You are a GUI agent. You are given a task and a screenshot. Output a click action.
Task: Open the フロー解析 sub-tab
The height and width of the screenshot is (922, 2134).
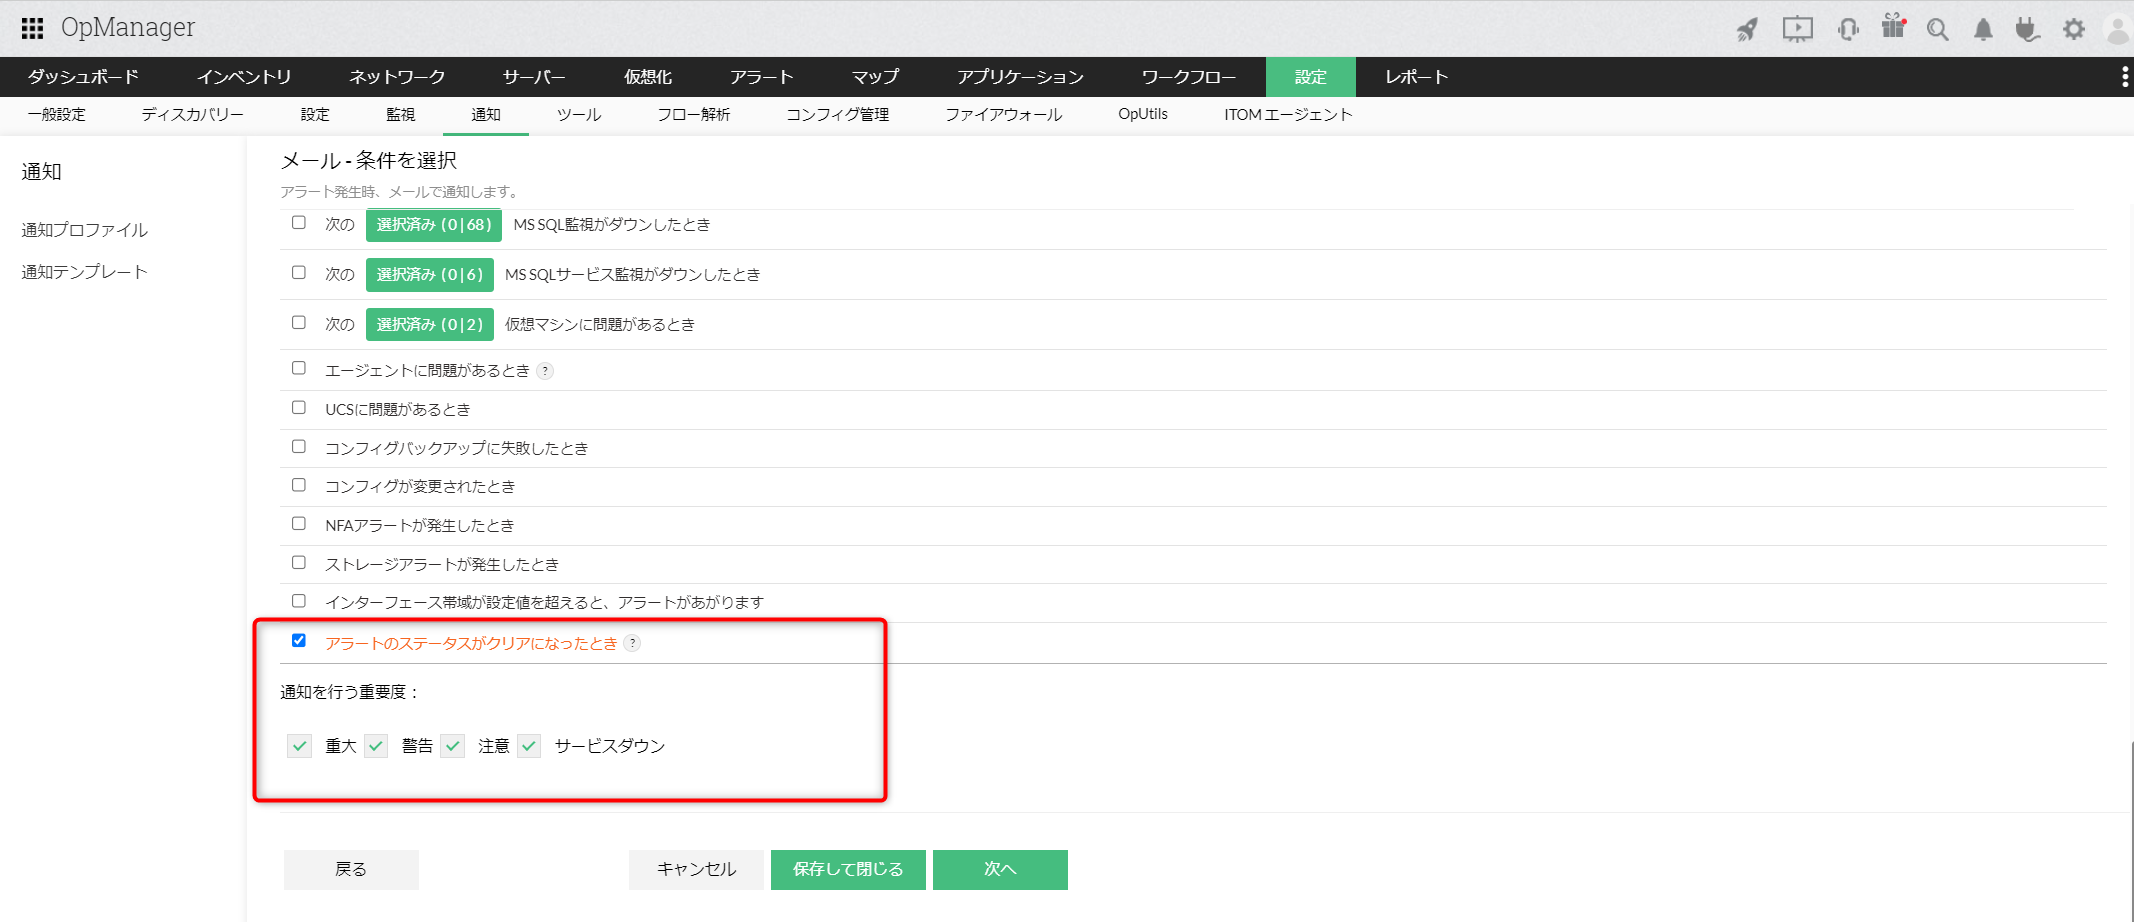(694, 115)
